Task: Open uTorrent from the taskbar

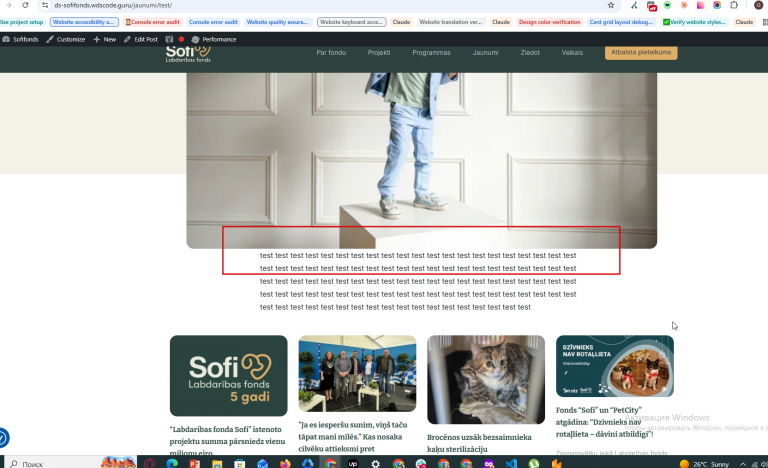Action: [533, 463]
